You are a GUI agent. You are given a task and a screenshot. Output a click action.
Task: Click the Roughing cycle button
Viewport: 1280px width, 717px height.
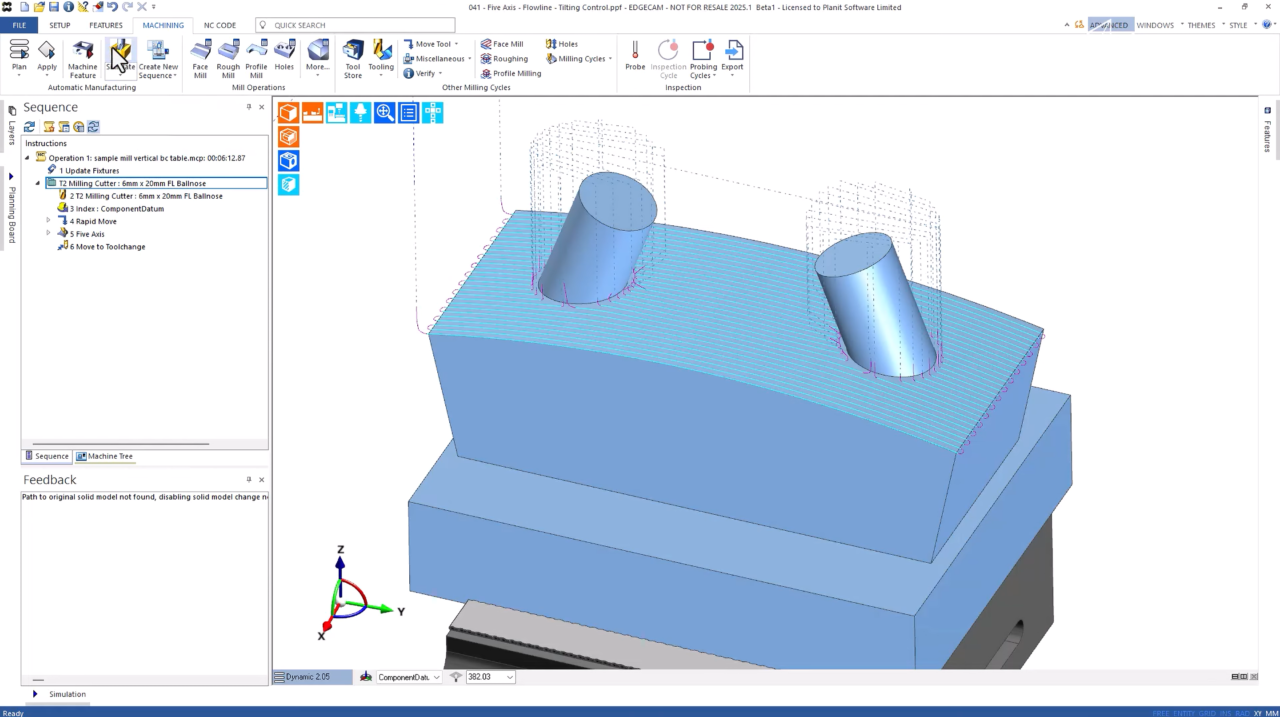pos(504,58)
